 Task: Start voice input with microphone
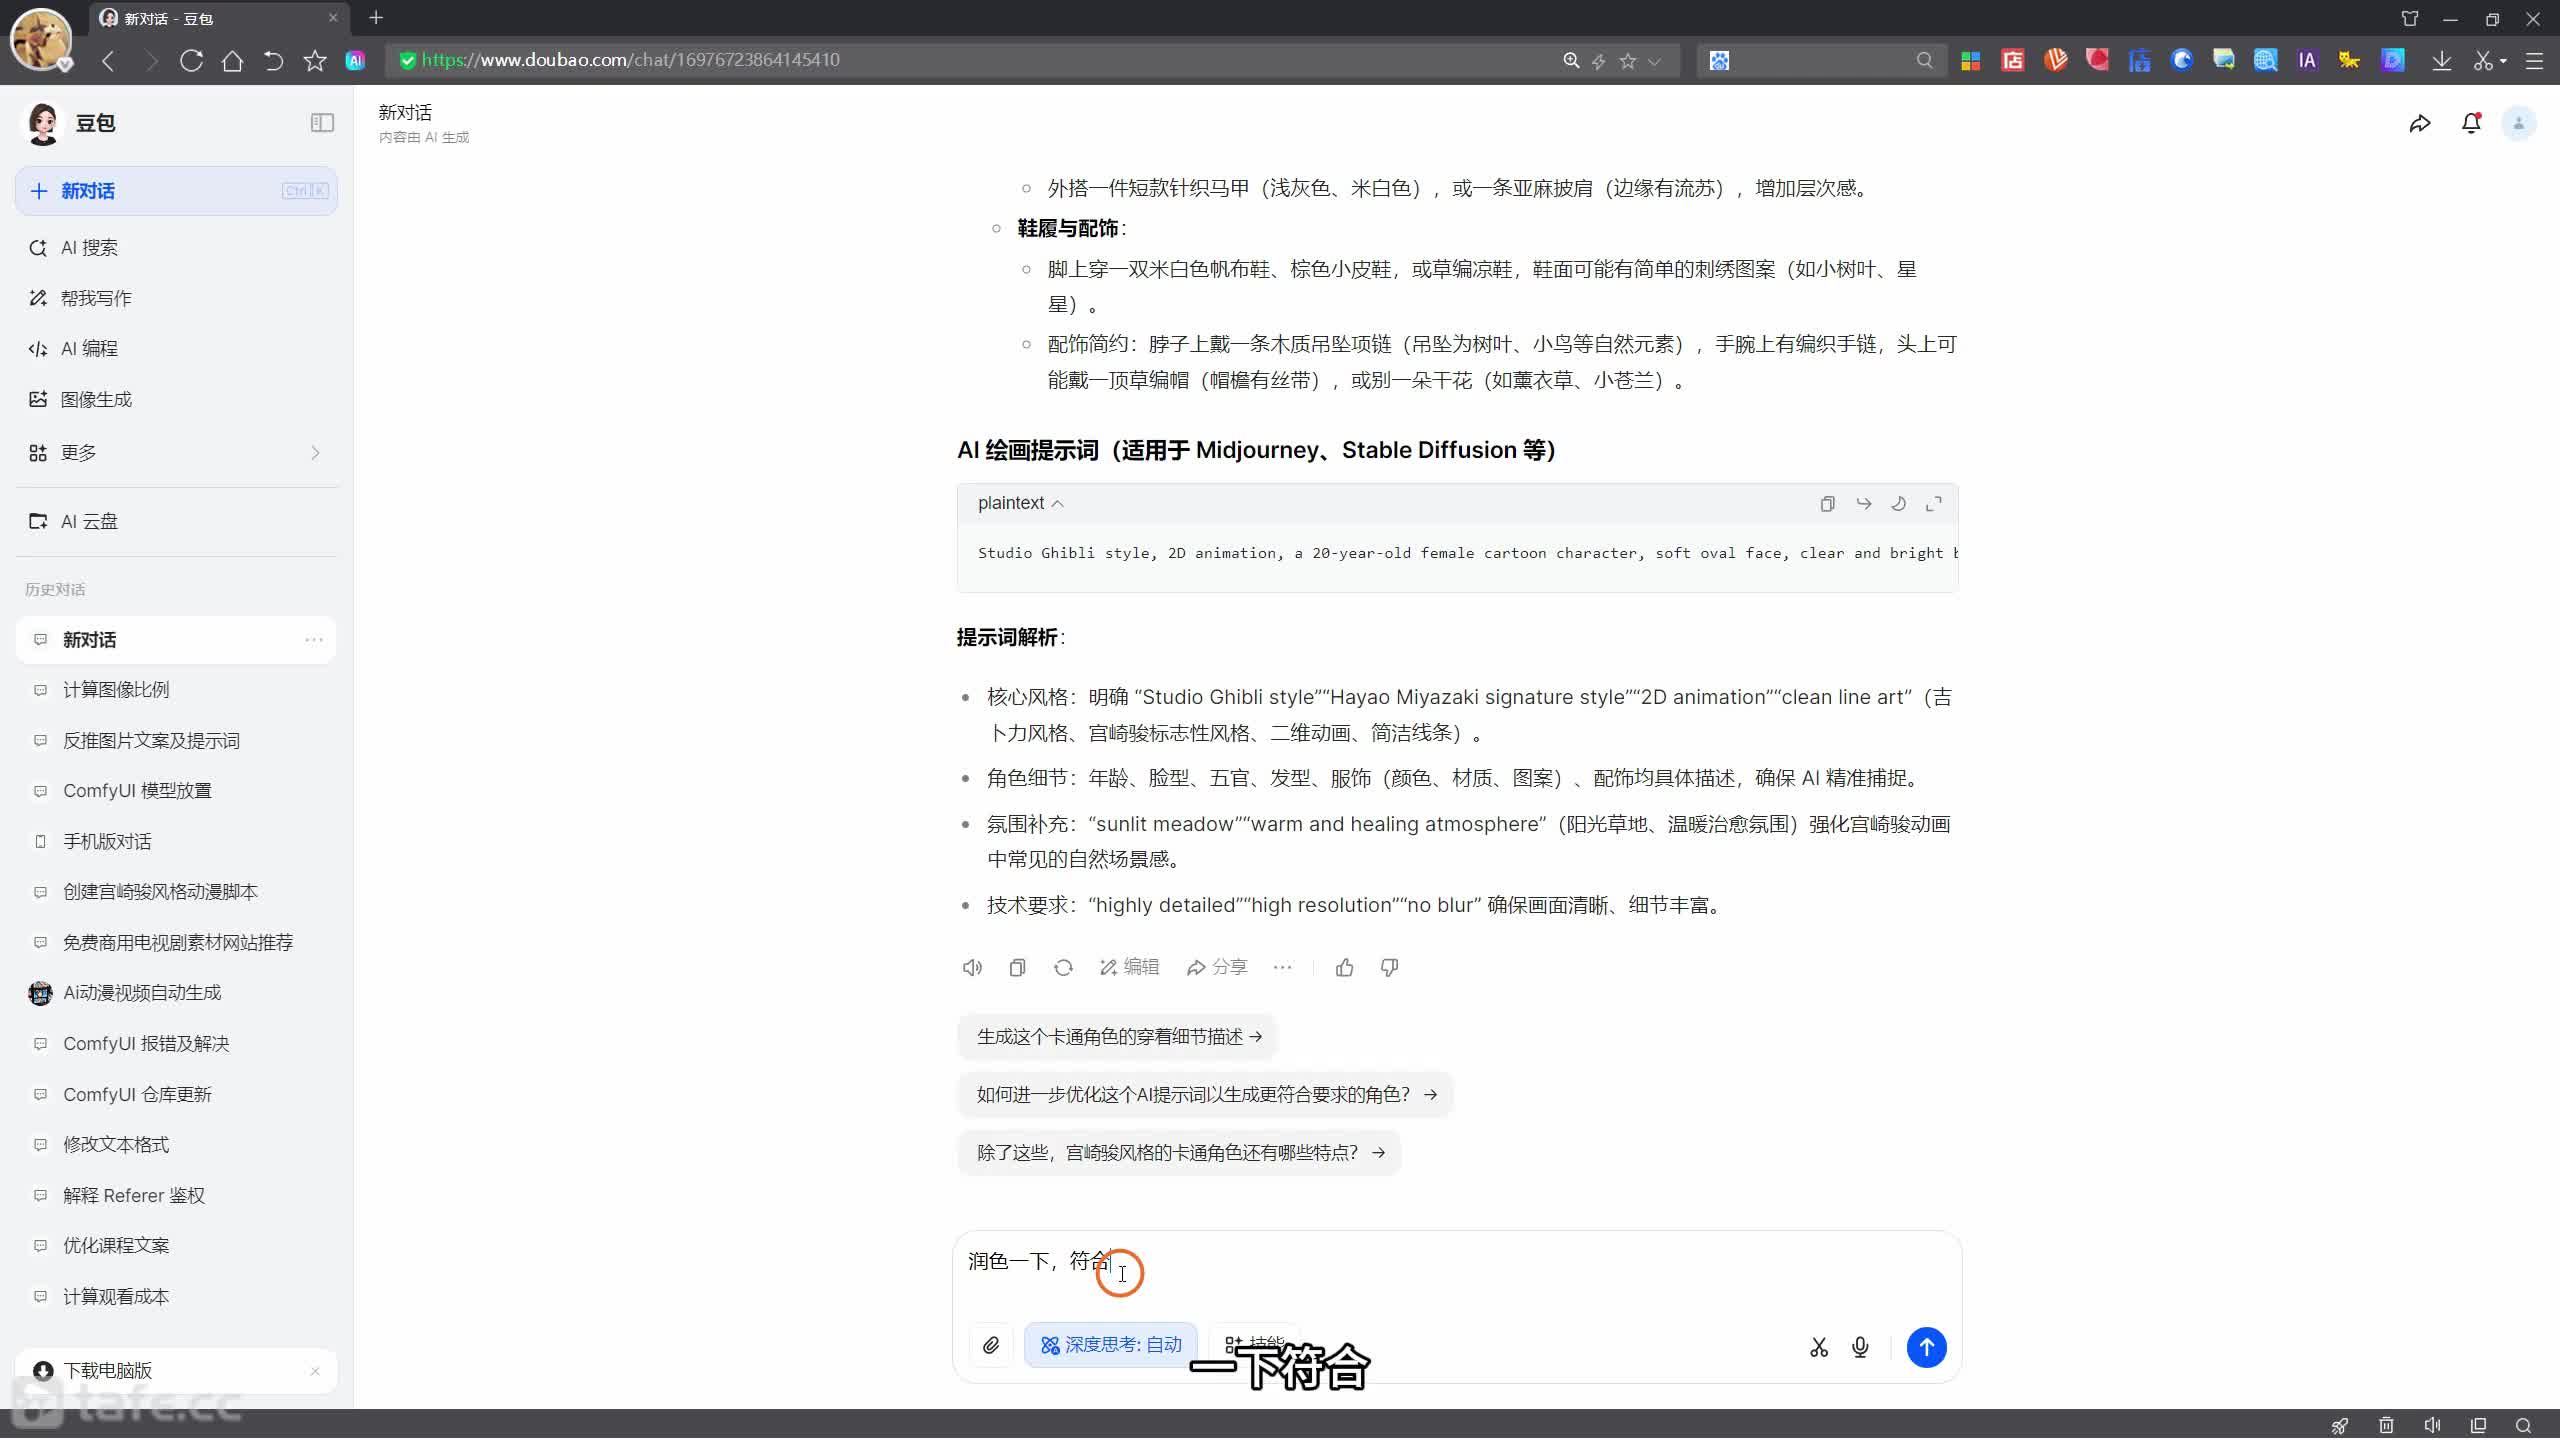1860,1348
